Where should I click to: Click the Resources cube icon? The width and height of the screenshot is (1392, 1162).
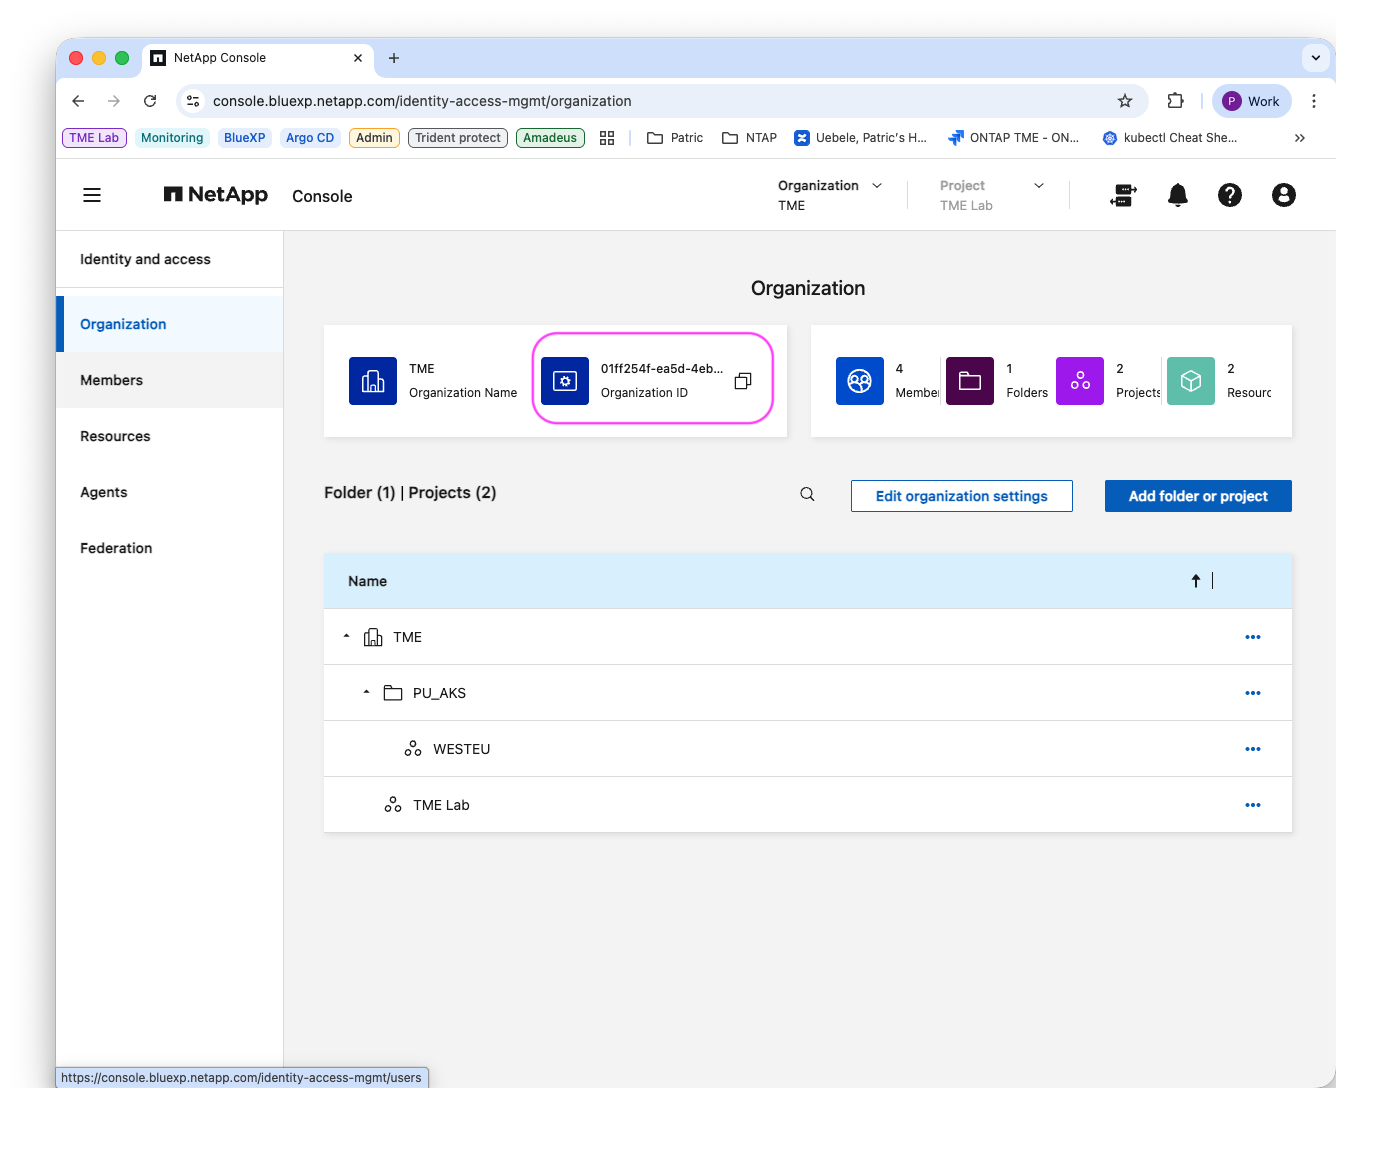point(1191,381)
